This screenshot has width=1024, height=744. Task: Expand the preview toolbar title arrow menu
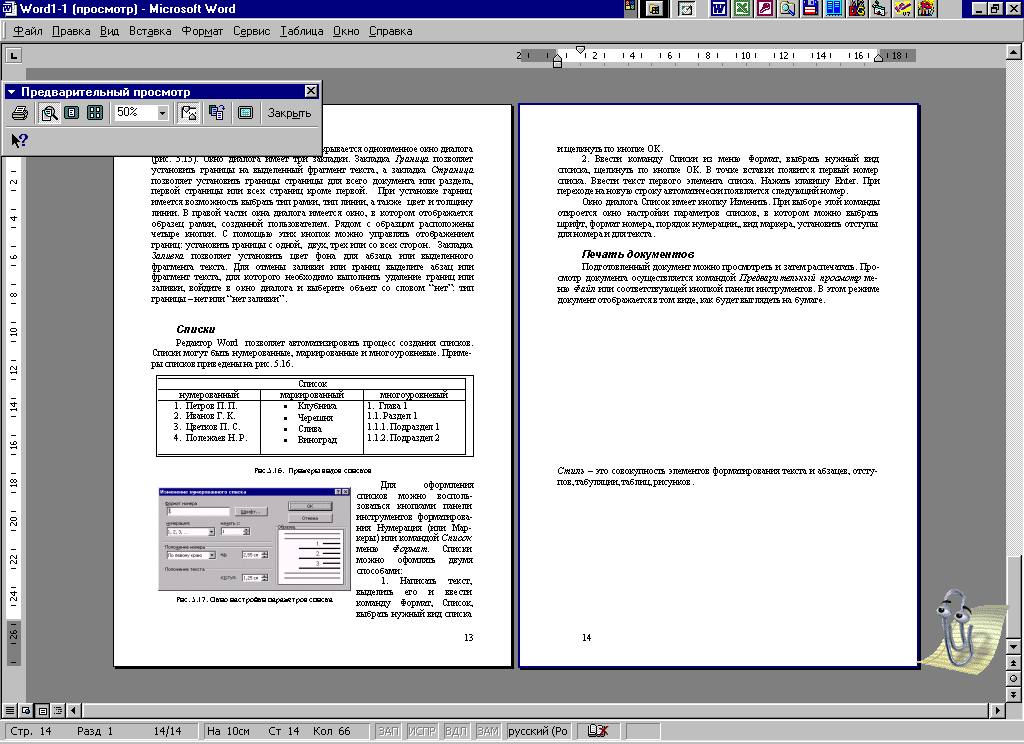(x=11, y=92)
